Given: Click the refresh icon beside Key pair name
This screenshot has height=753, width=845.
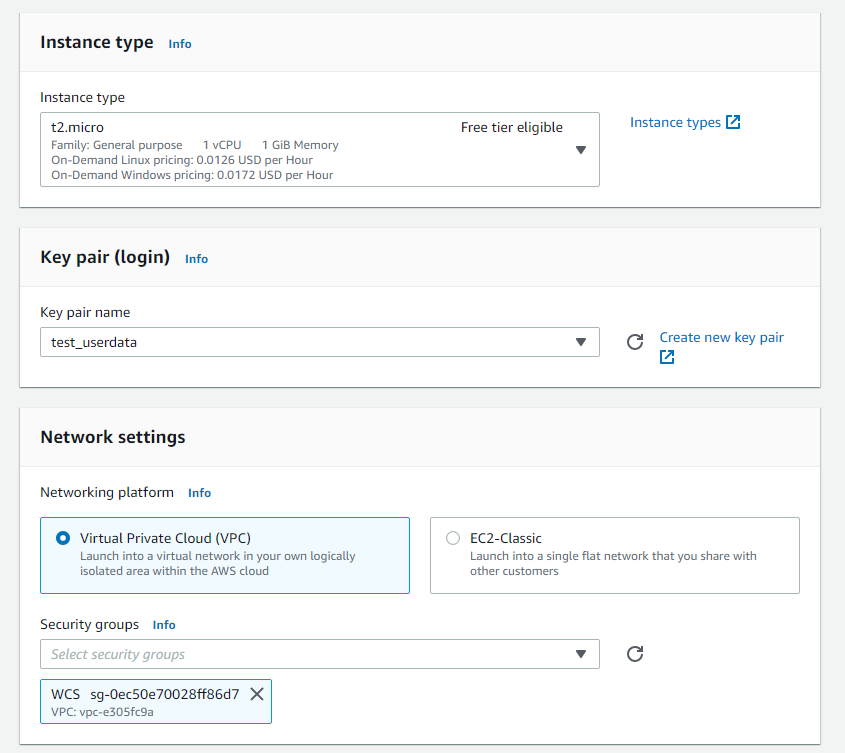Looking at the screenshot, I should (634, 342).
